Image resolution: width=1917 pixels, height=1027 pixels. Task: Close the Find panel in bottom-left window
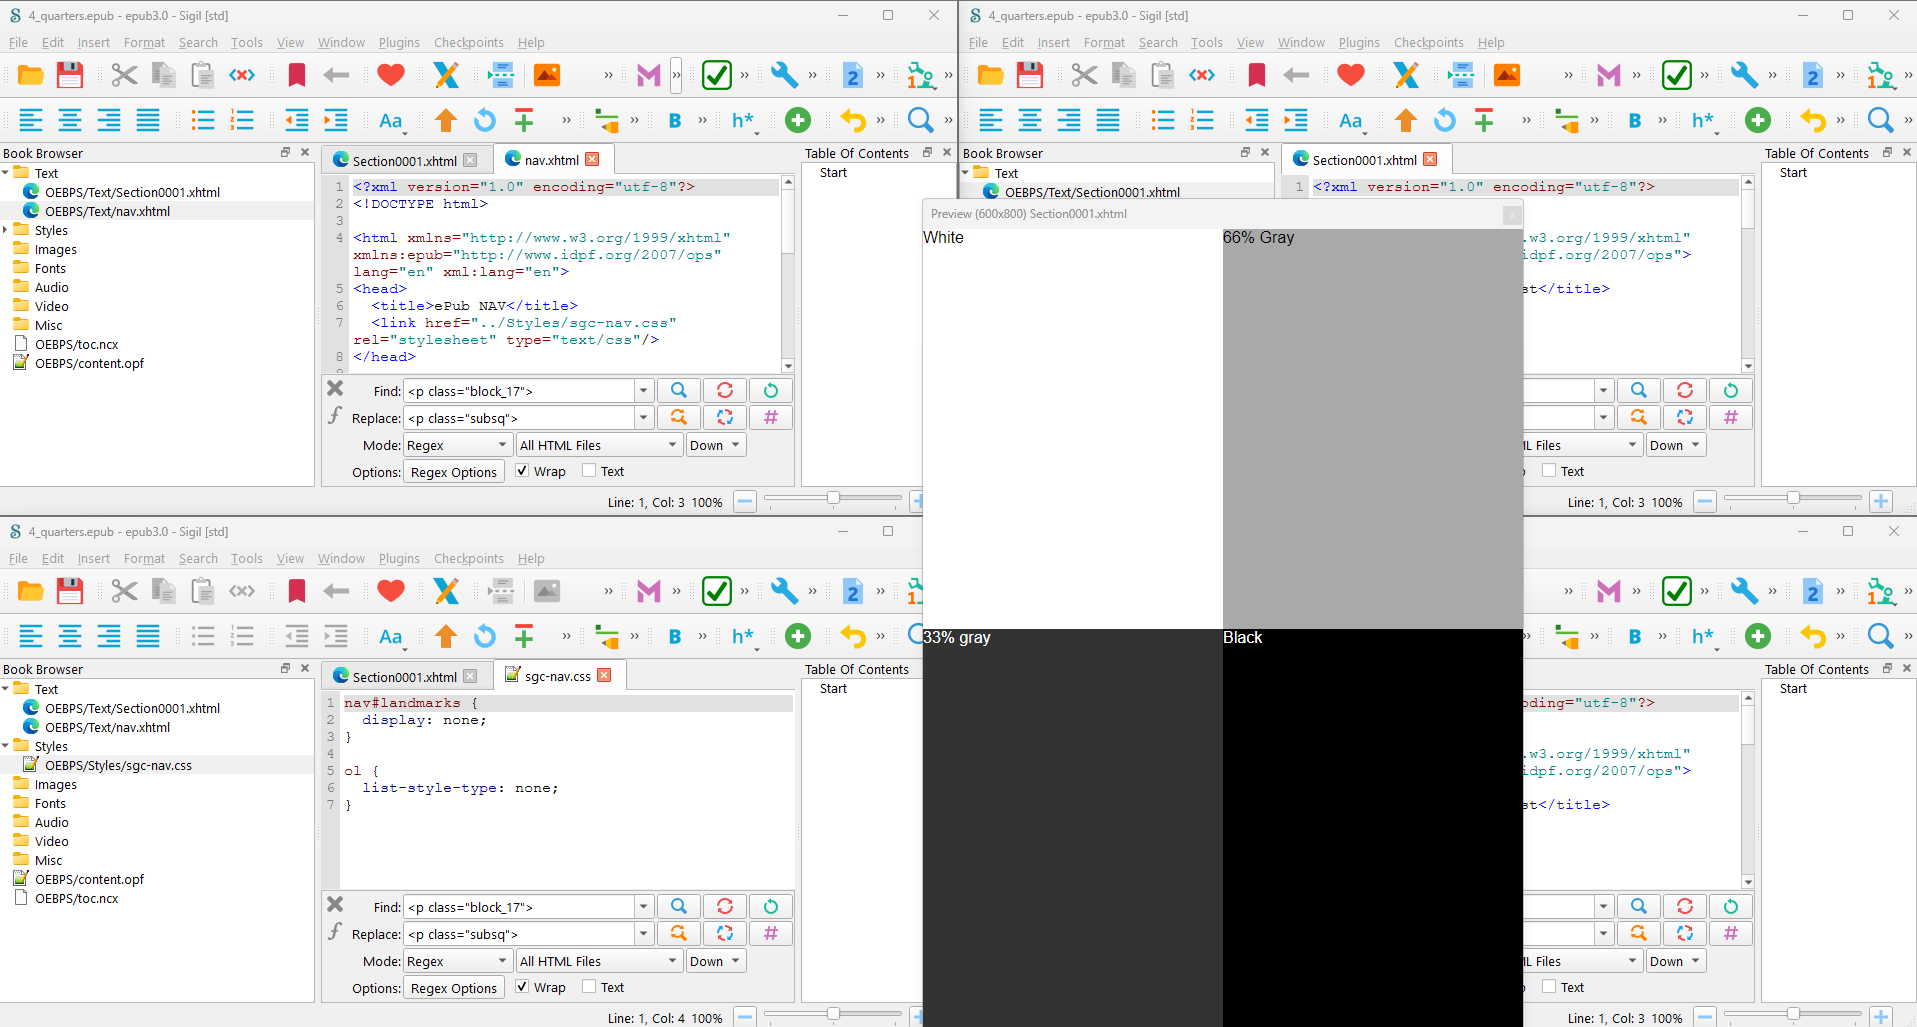[335, 904]
